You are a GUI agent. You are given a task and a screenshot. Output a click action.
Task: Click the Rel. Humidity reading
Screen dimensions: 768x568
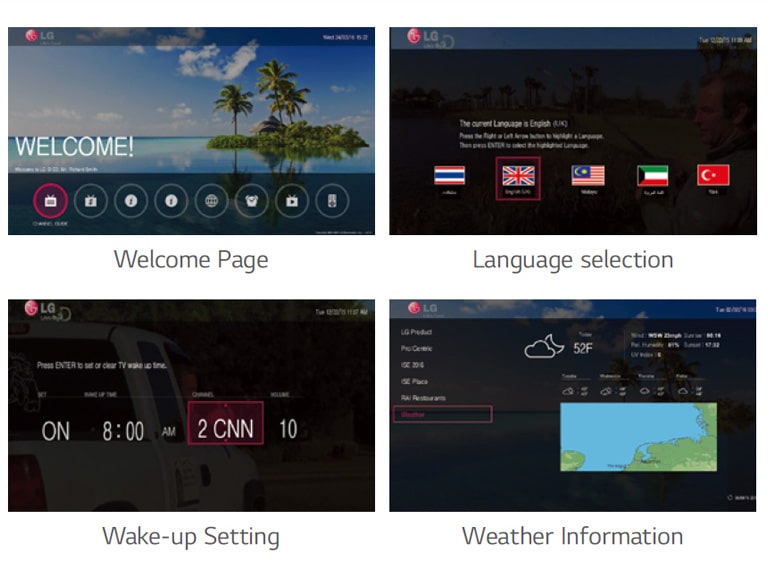click(x=655, y=345)
